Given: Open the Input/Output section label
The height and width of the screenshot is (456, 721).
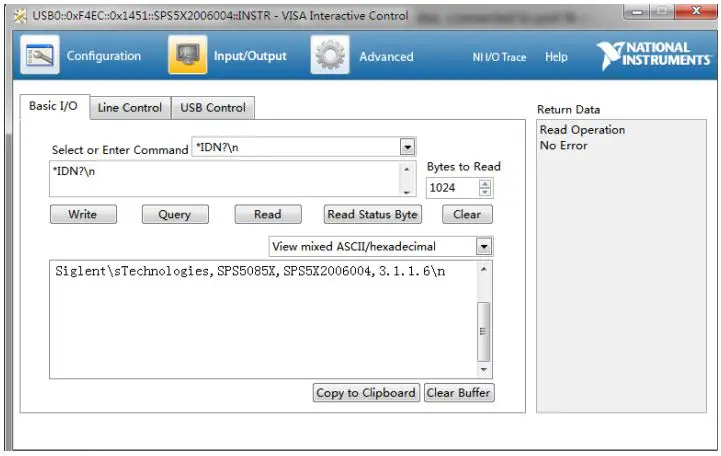Looking at the screenshot, I should click(x=250, y=56).
